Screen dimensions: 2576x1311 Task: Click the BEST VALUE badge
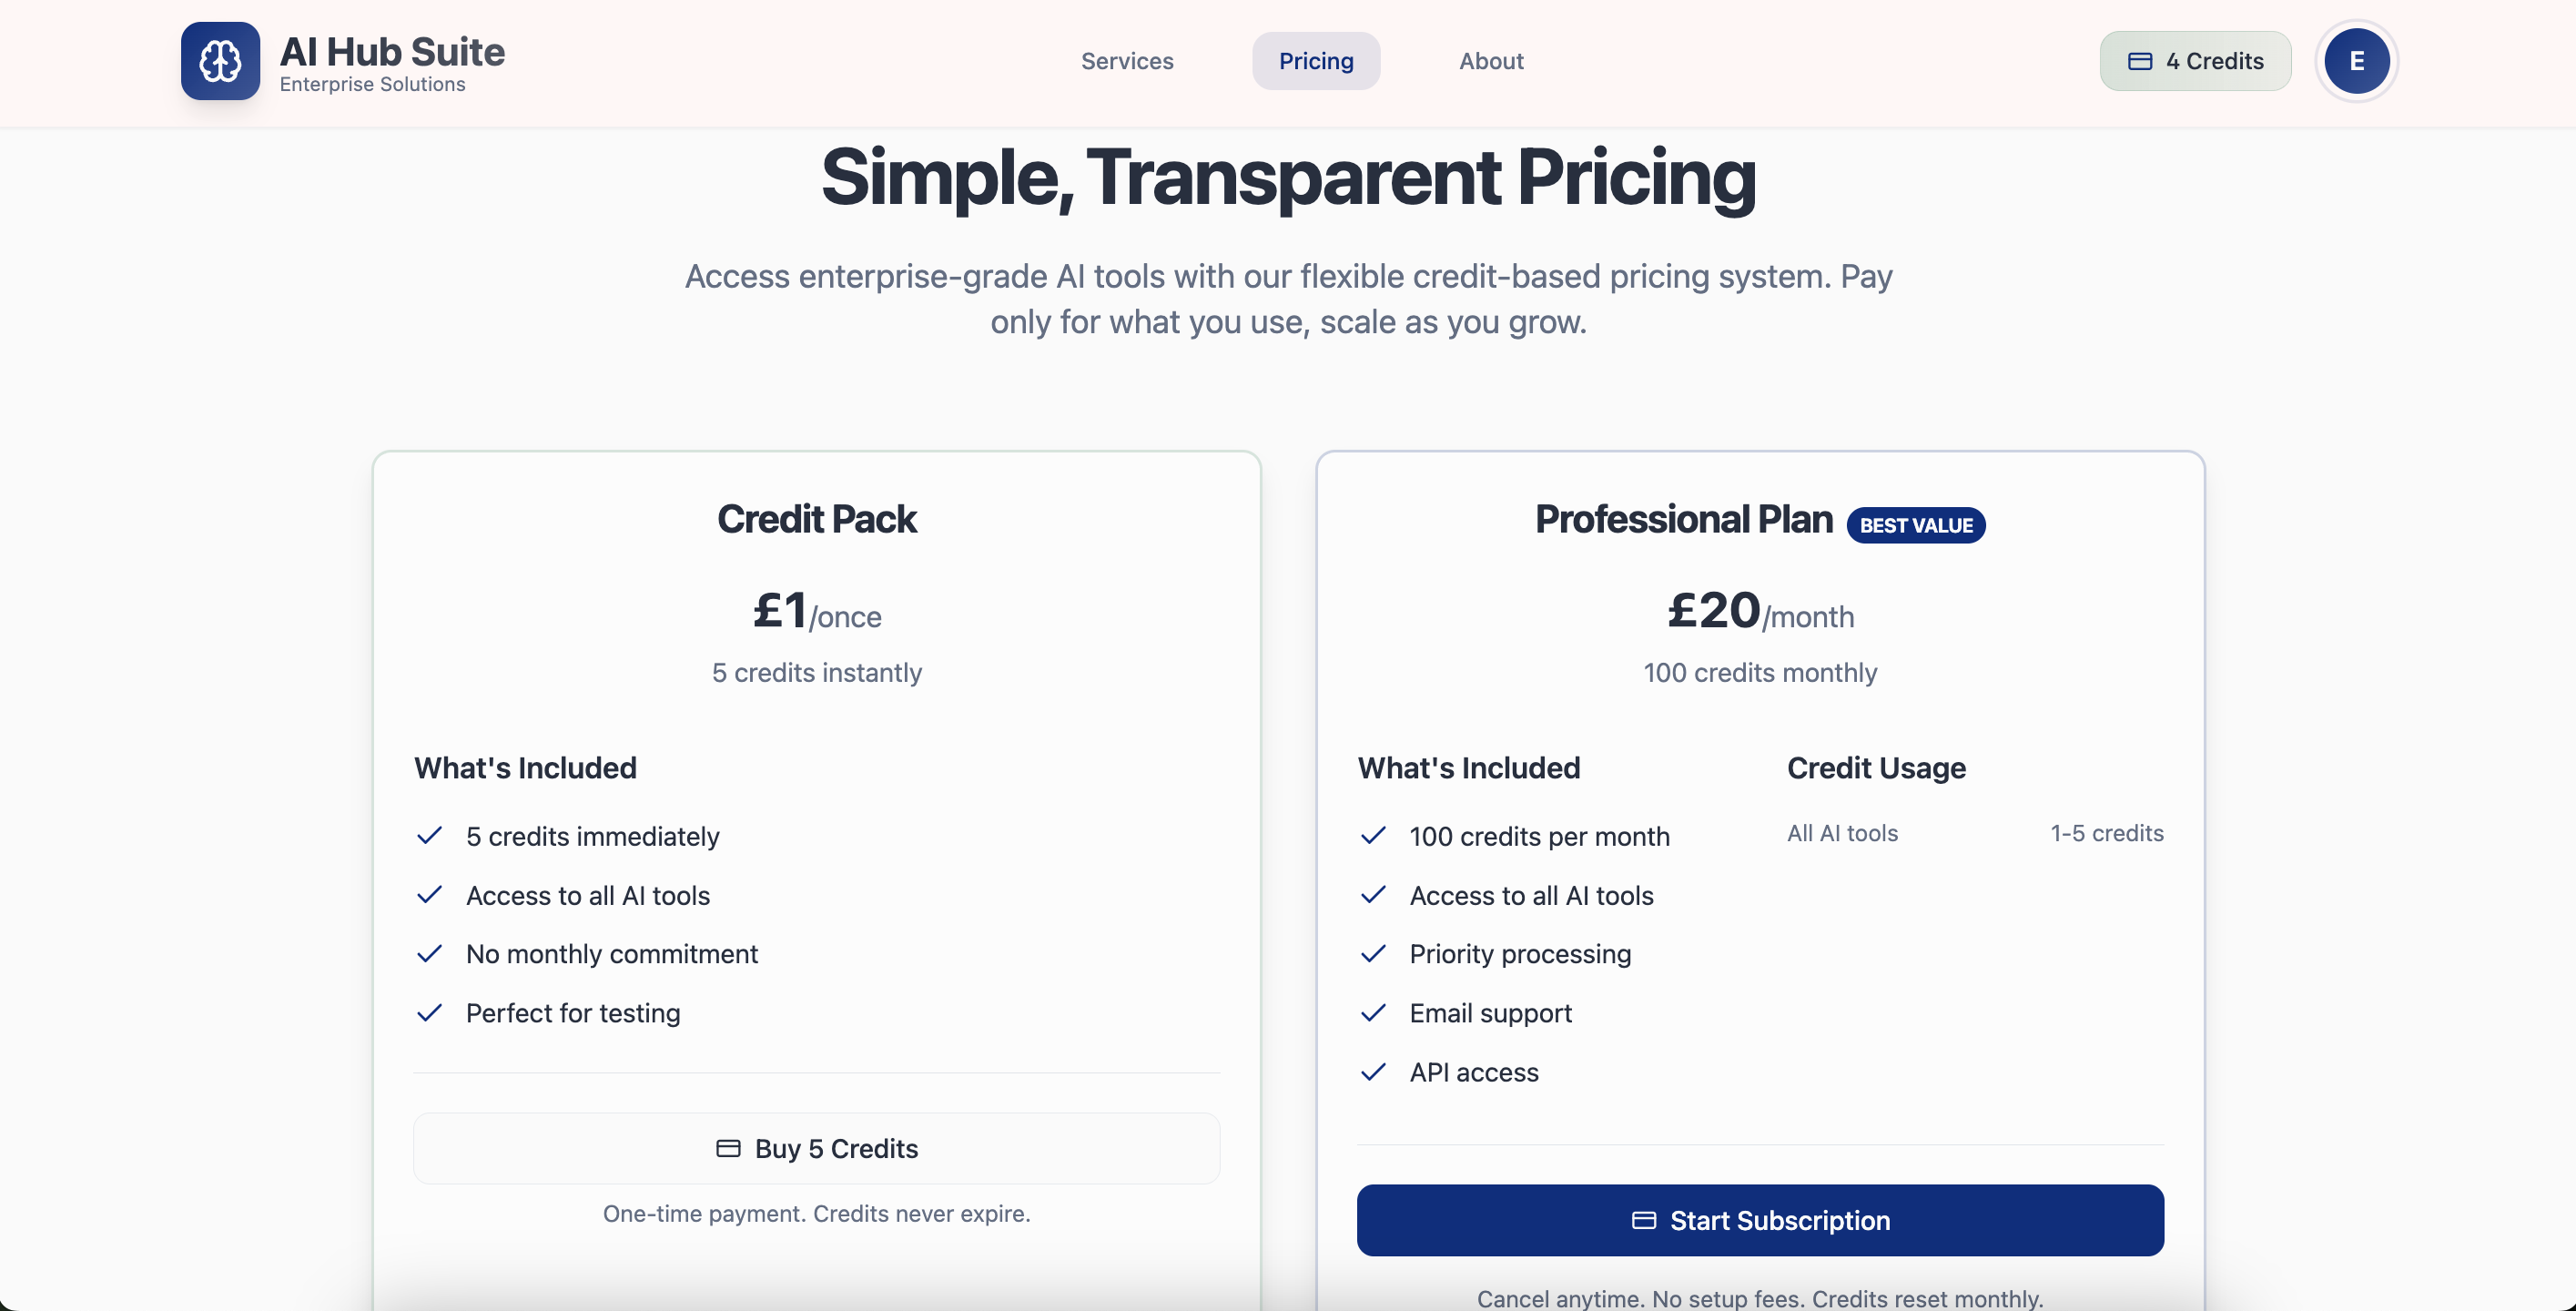pyautogui.click(x=1915, y=525)
